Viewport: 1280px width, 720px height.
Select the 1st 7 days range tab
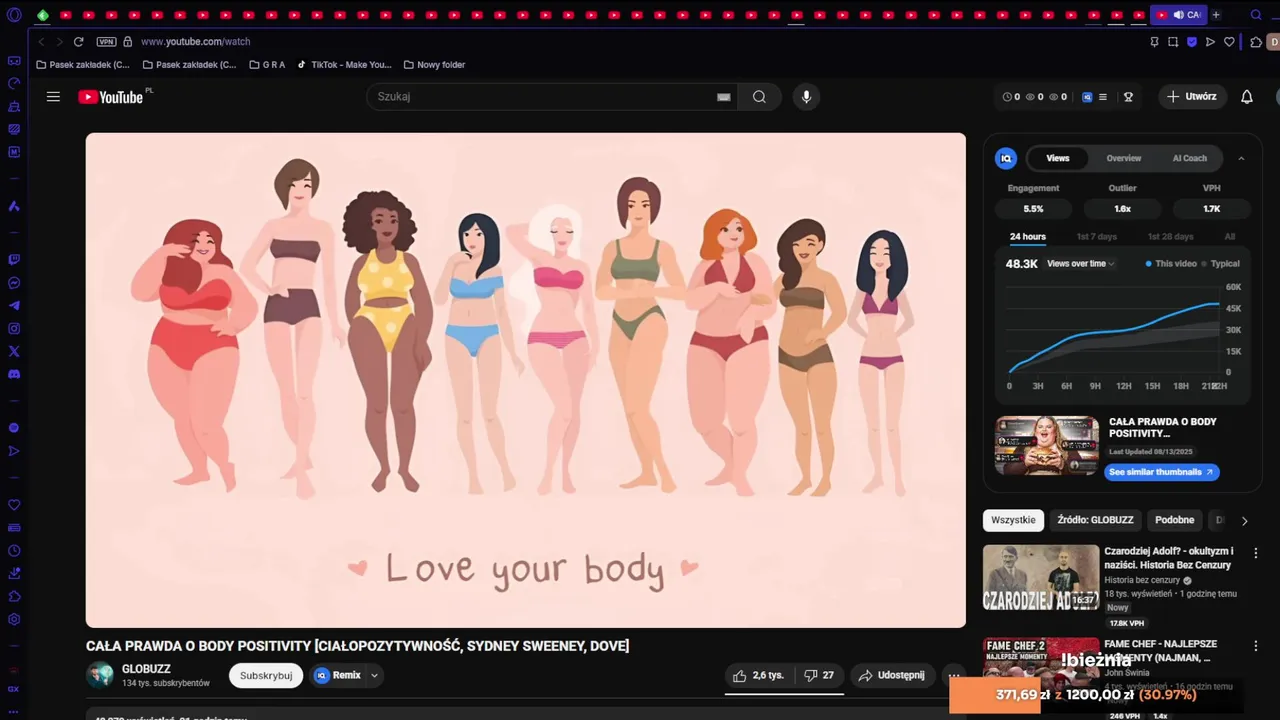click(x=1097, y=237)
